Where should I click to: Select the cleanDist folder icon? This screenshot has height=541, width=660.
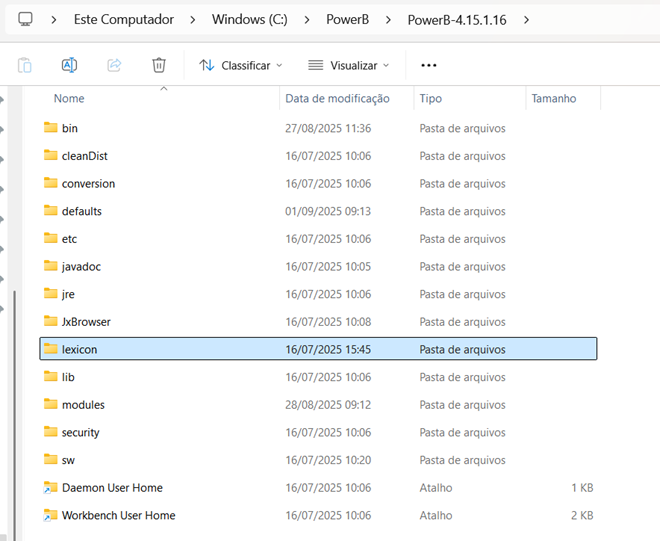(x=51, y=155)
